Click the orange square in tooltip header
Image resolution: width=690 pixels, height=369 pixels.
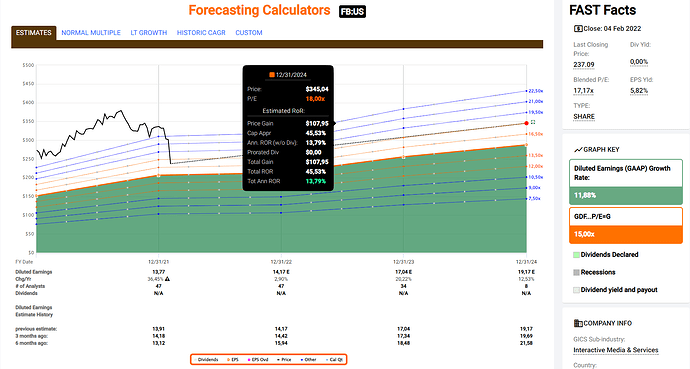(272, 75)
